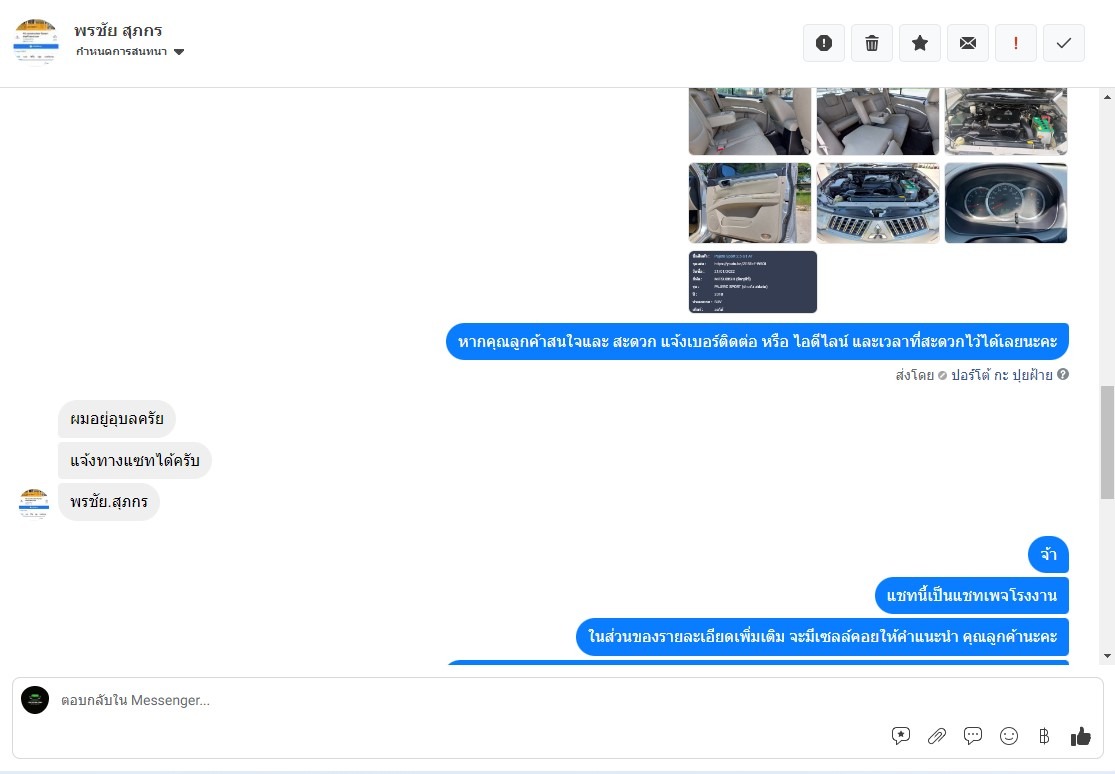The width and height of the screenshot is (1115, 774).
Task: Open help question mark beside sender name
Action: coord(1062,374)
